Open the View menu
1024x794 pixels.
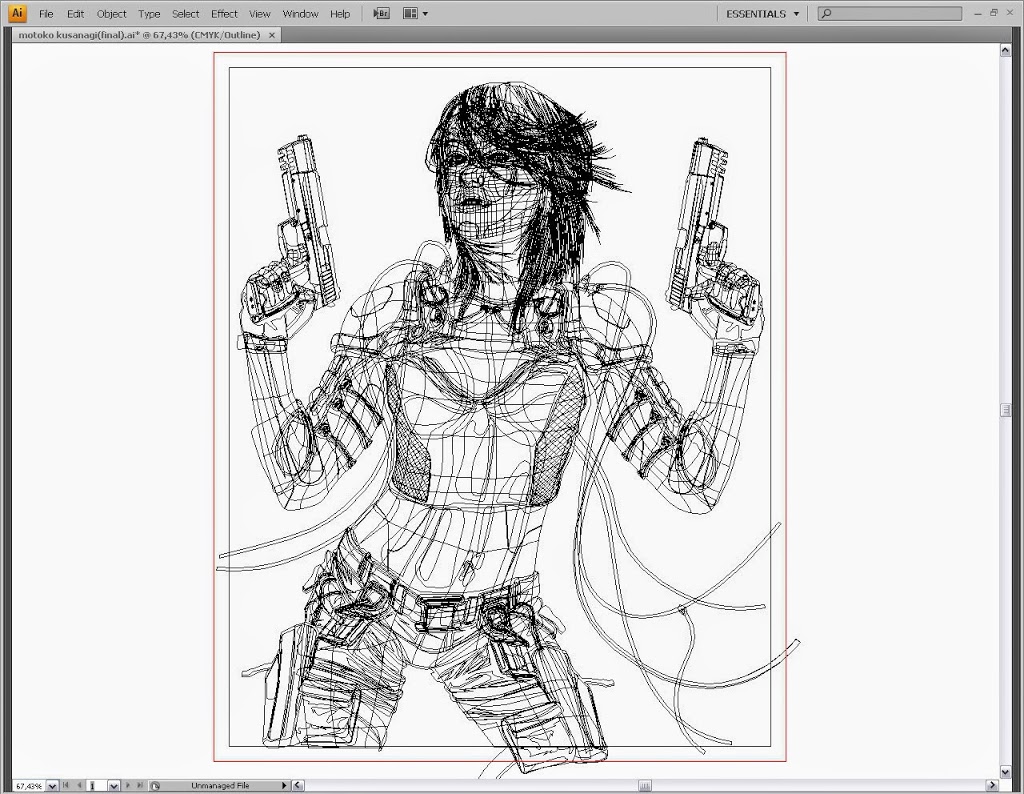(x=260, y=13)
